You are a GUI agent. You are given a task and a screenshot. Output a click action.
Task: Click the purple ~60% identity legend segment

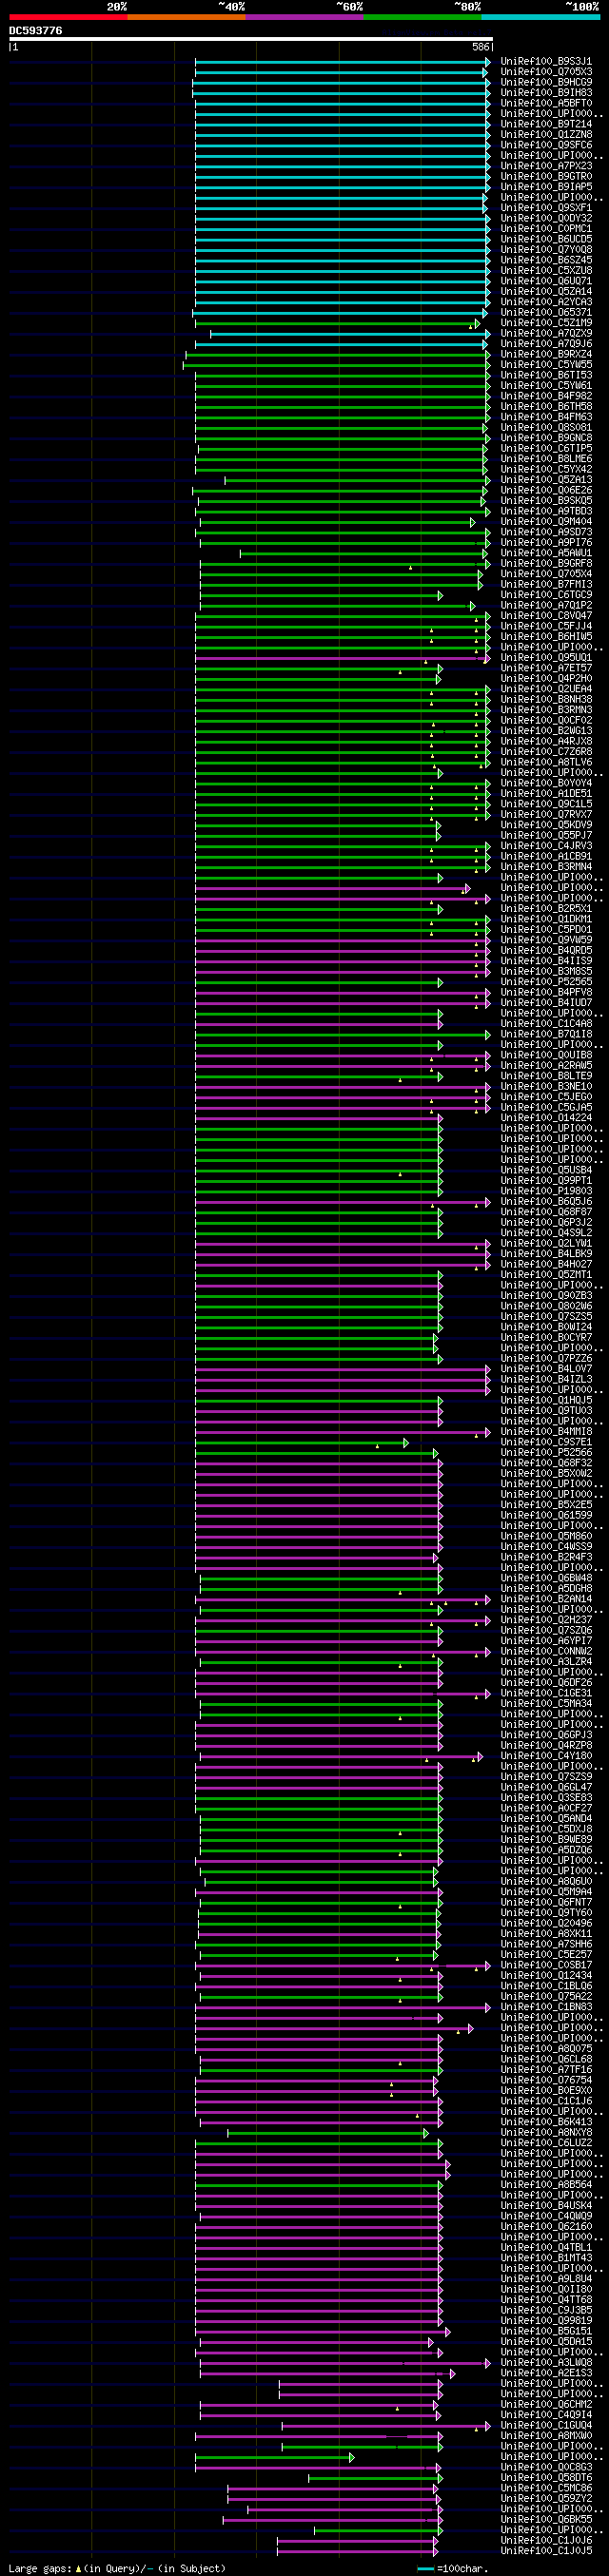click(304, 17)
